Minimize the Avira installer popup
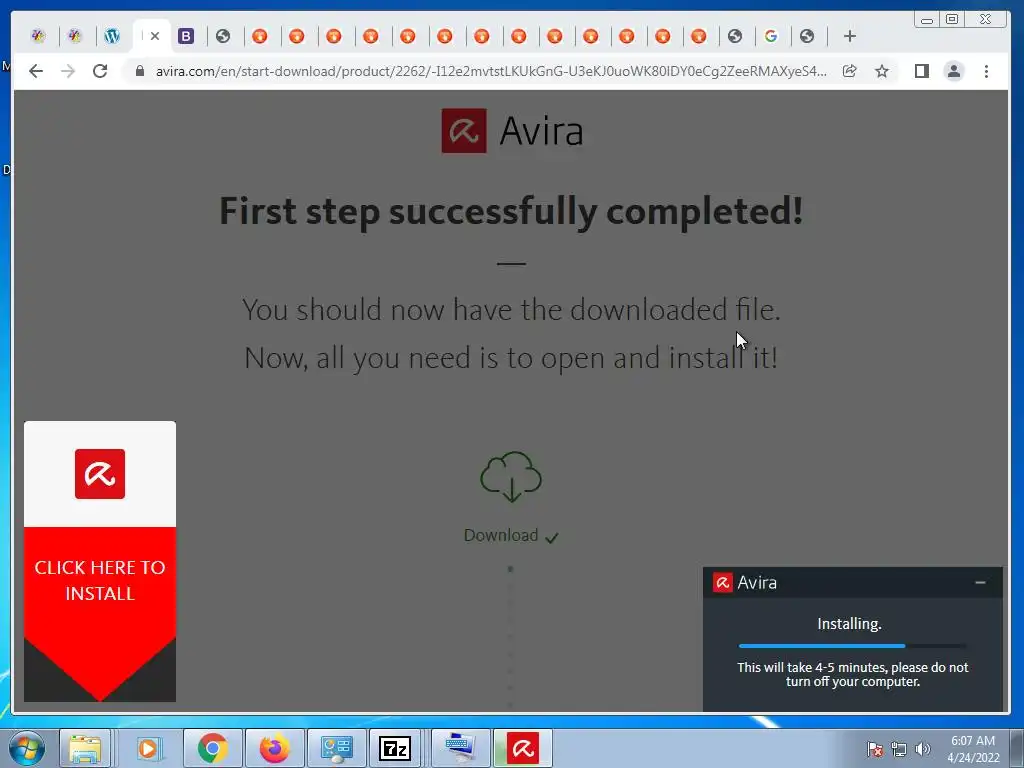 980,583
